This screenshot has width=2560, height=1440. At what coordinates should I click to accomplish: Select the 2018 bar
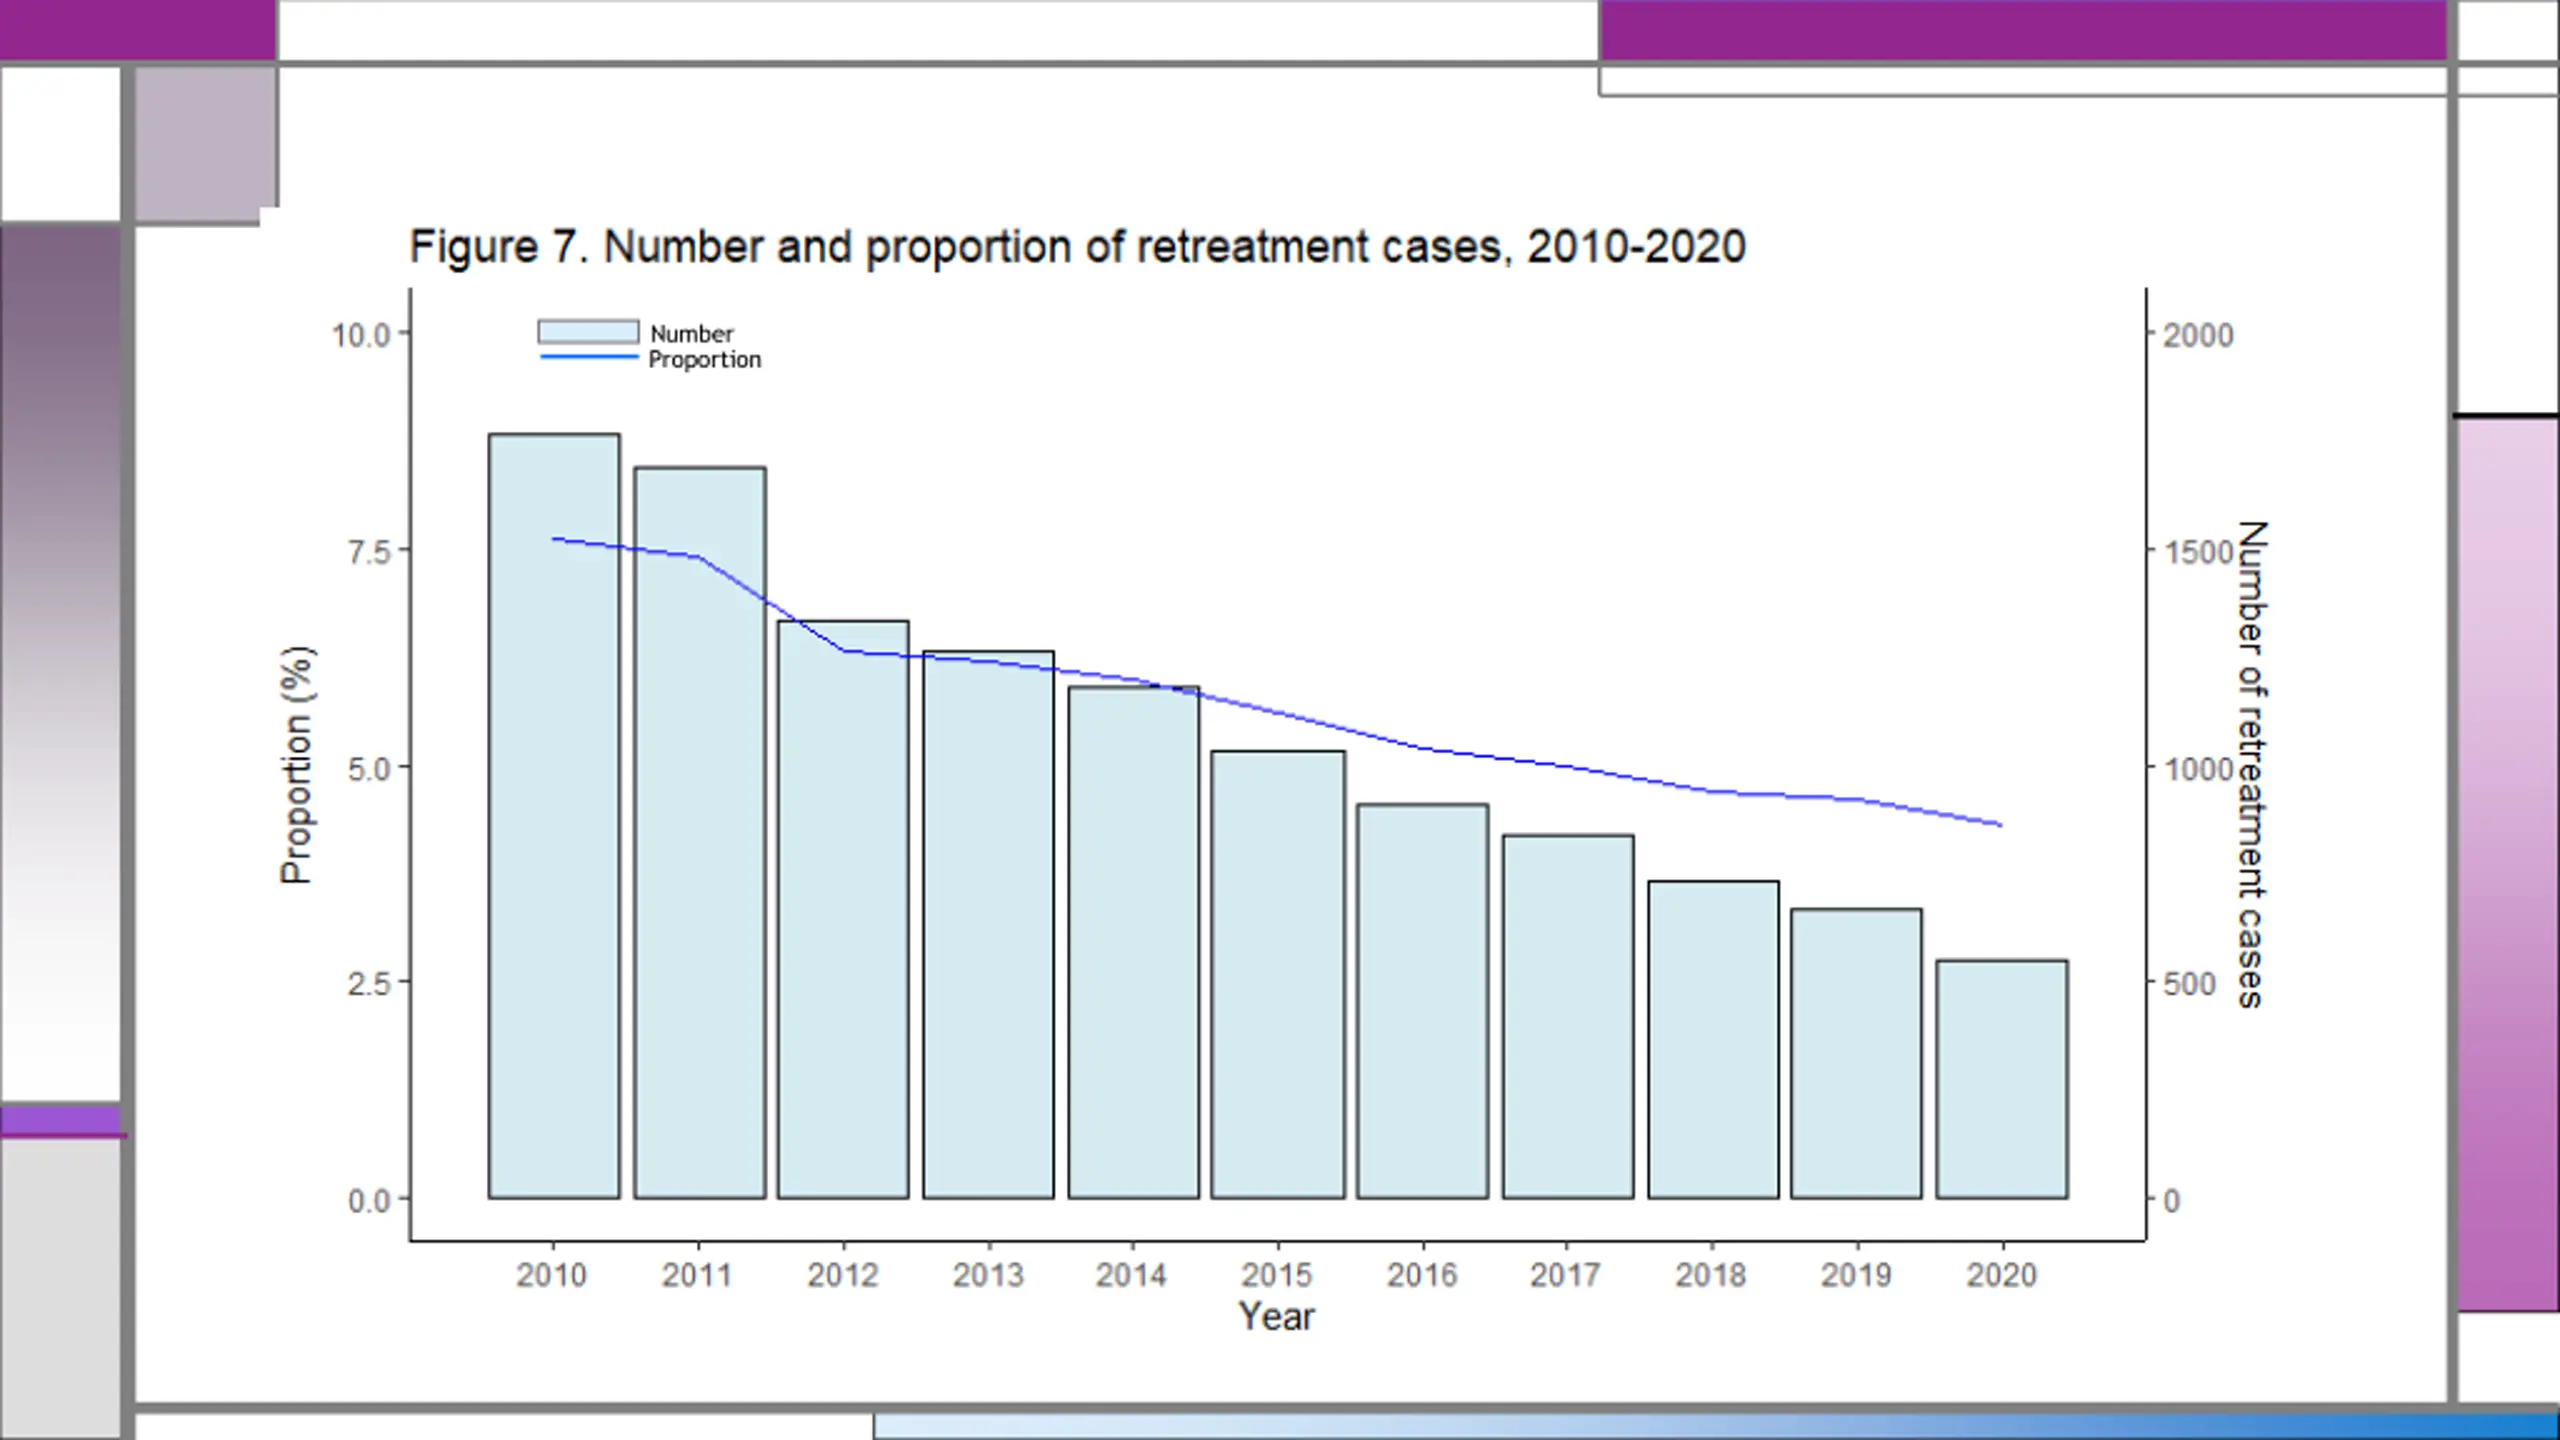point(1714,1039)
